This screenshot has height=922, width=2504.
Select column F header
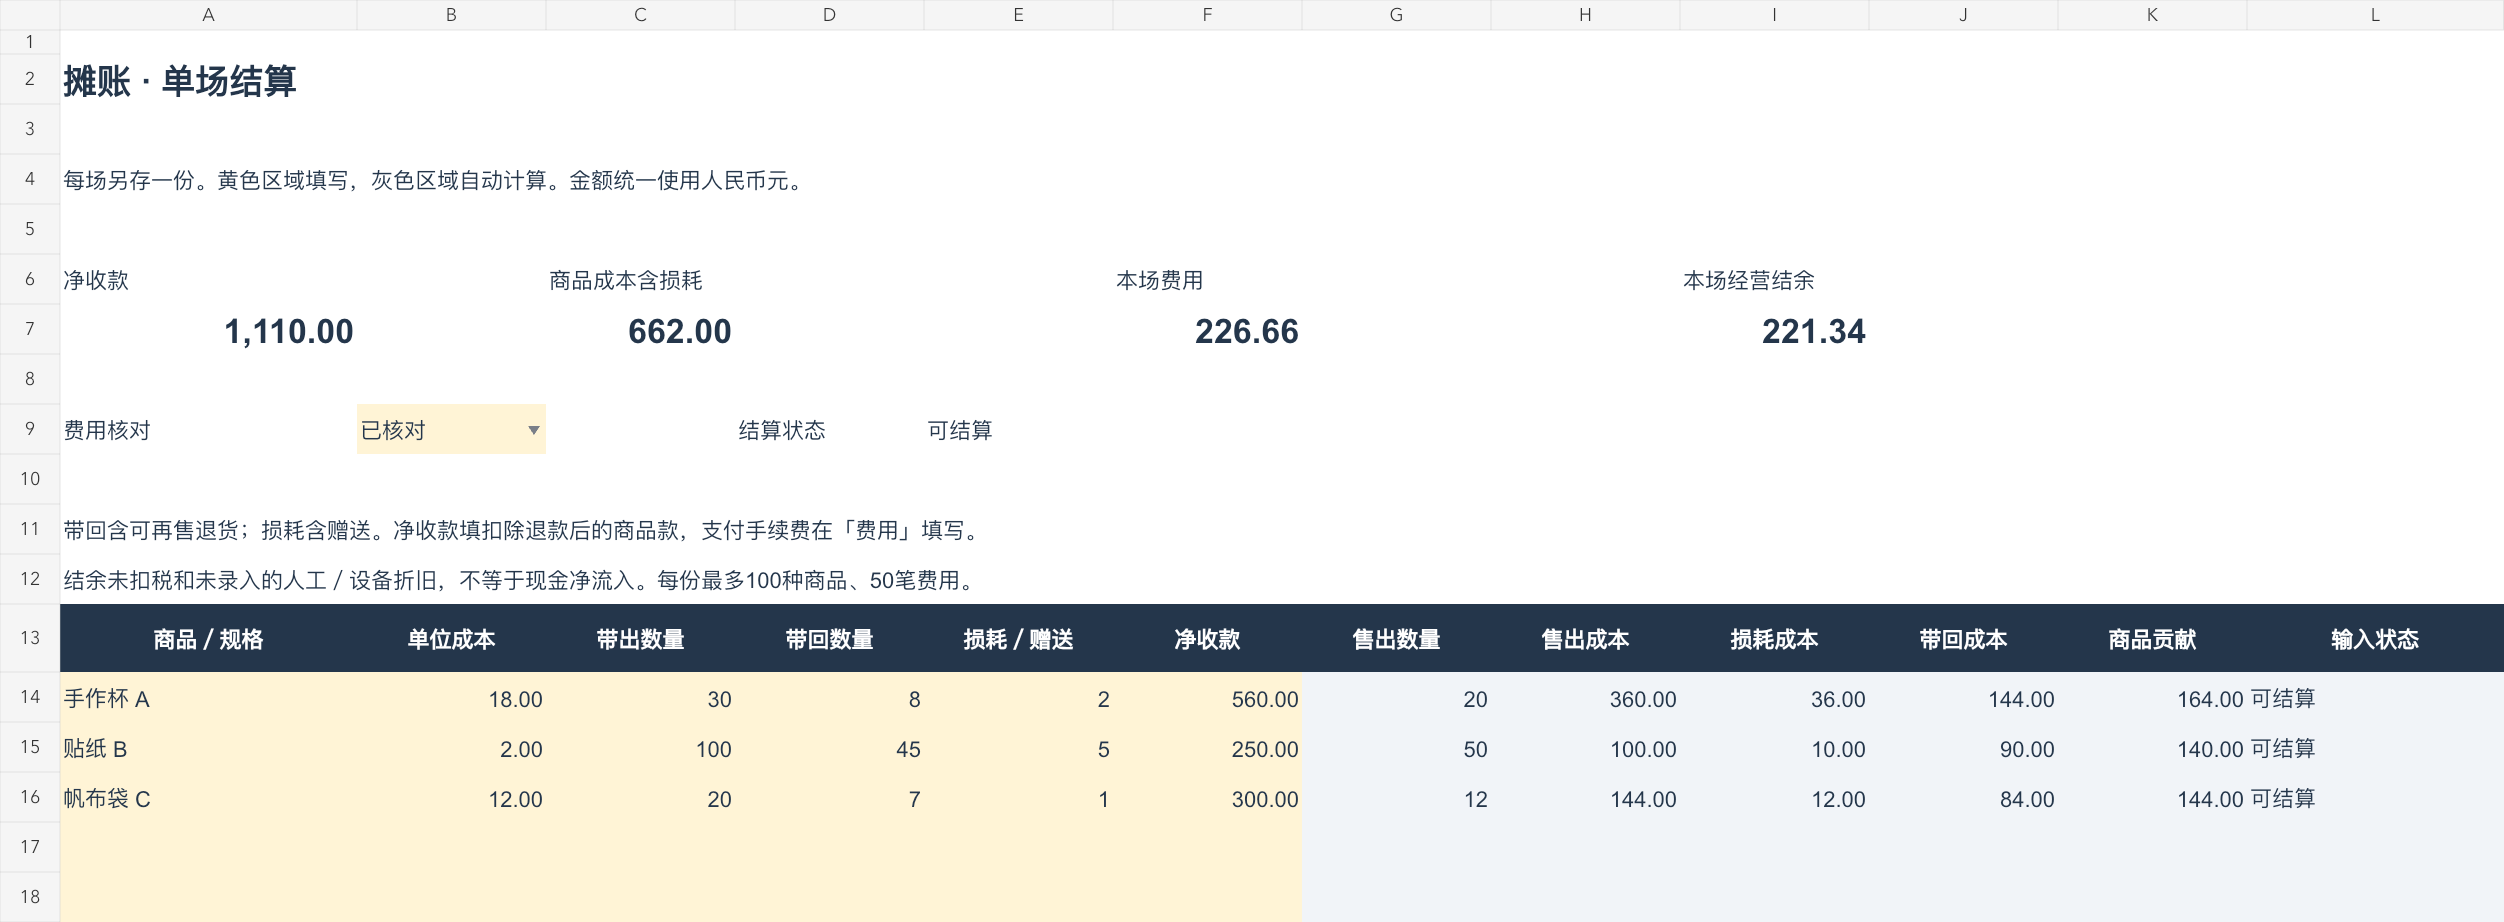[x=1207, y=15]
